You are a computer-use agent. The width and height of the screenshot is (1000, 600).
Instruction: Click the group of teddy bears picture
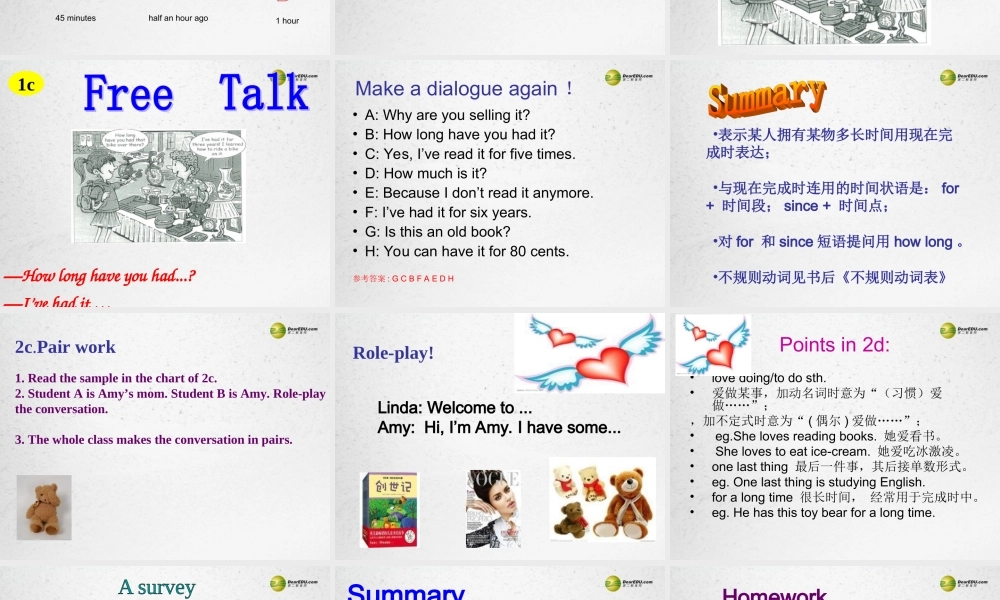[602, 499]
